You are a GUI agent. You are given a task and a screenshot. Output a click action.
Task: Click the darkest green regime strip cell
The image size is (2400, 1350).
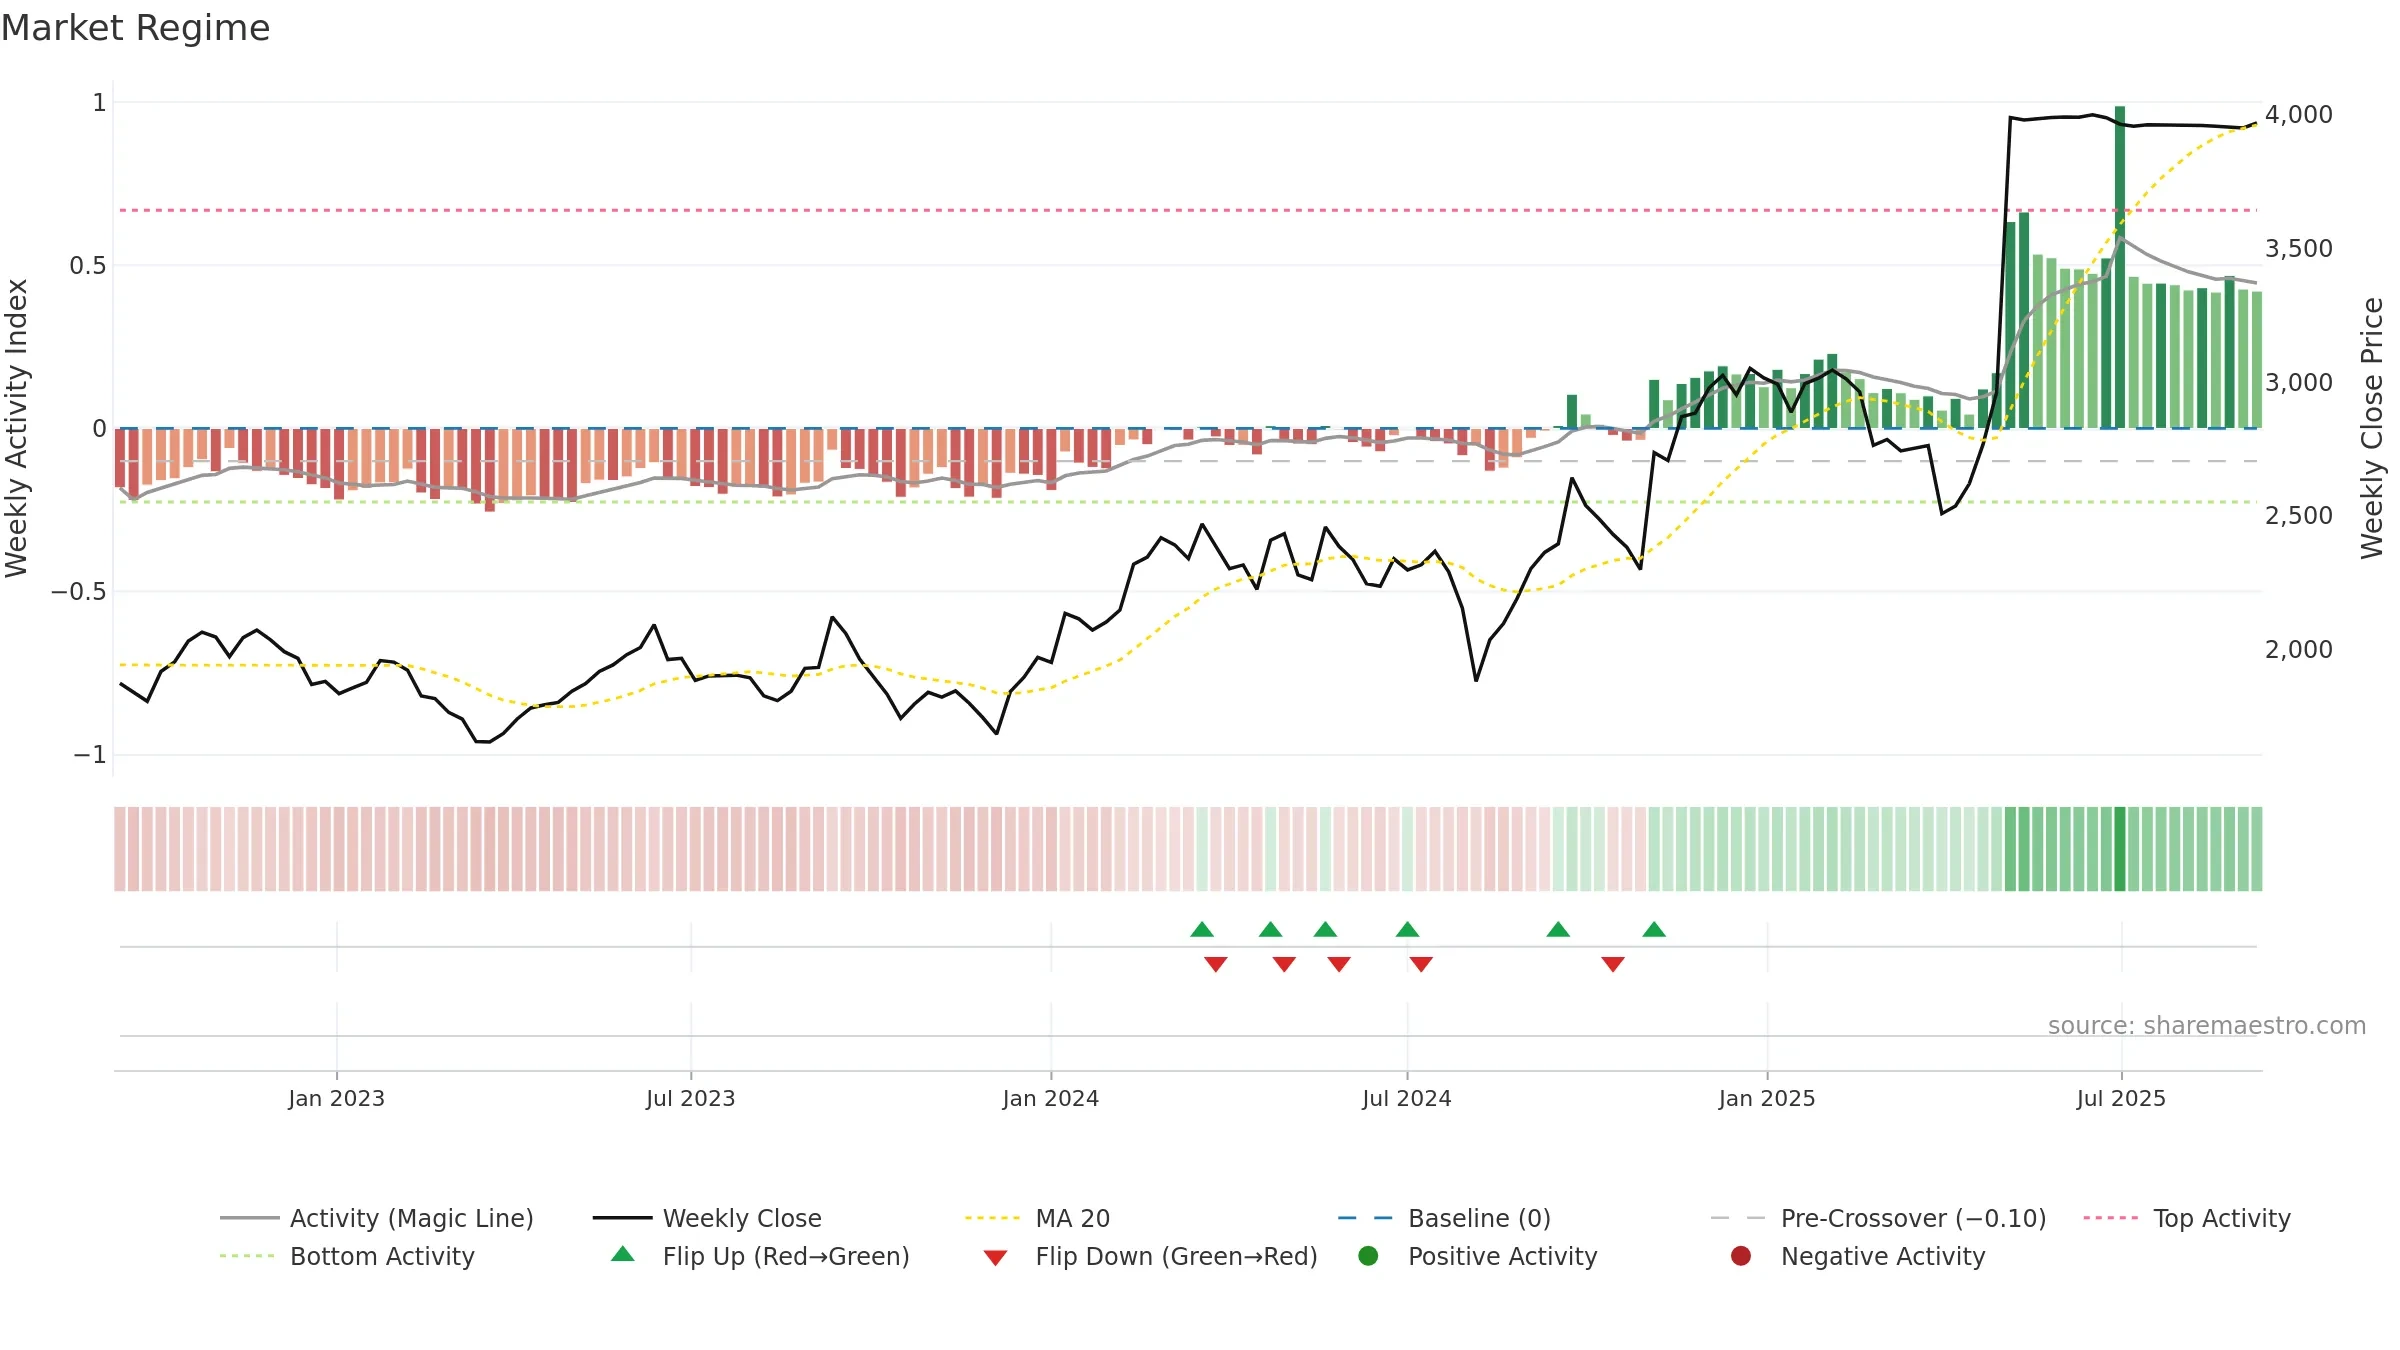click(x=2120, y=849)
